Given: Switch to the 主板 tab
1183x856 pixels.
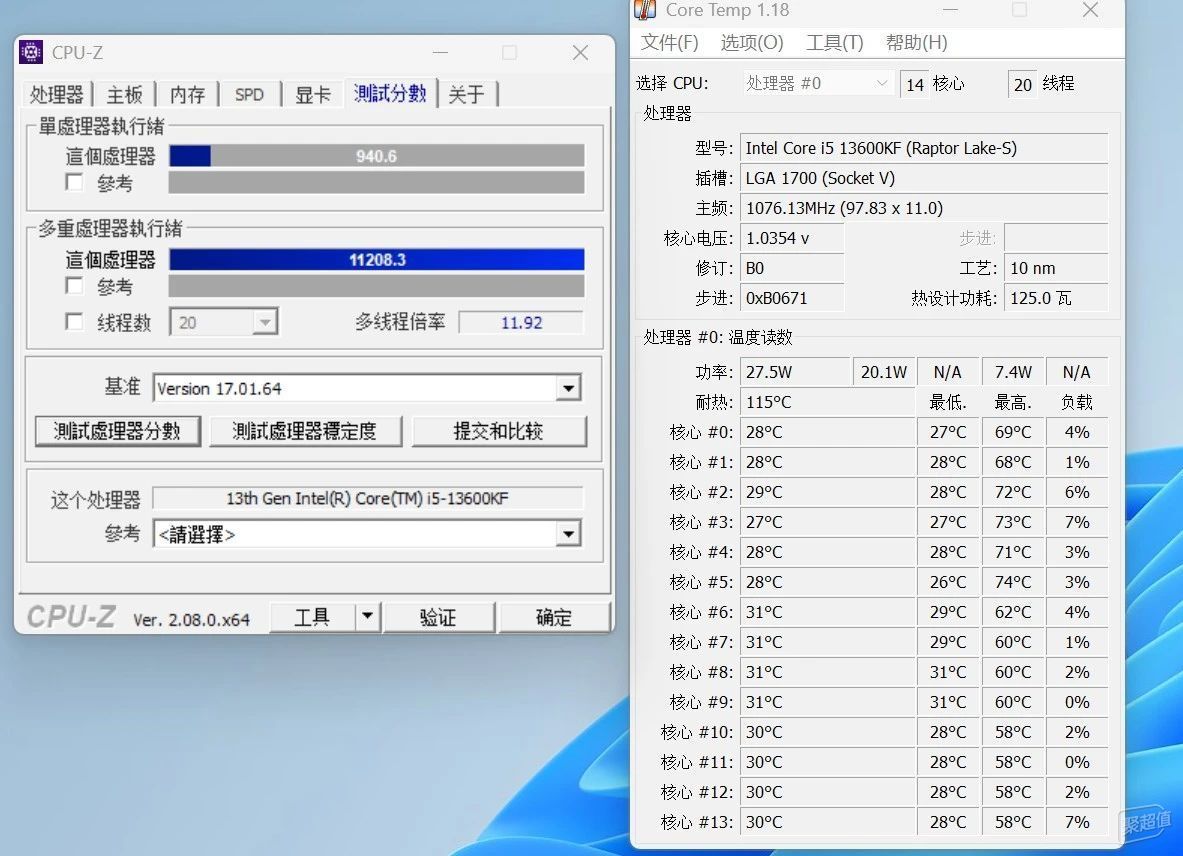Looking at the screenshot, I should coord(124,95).
